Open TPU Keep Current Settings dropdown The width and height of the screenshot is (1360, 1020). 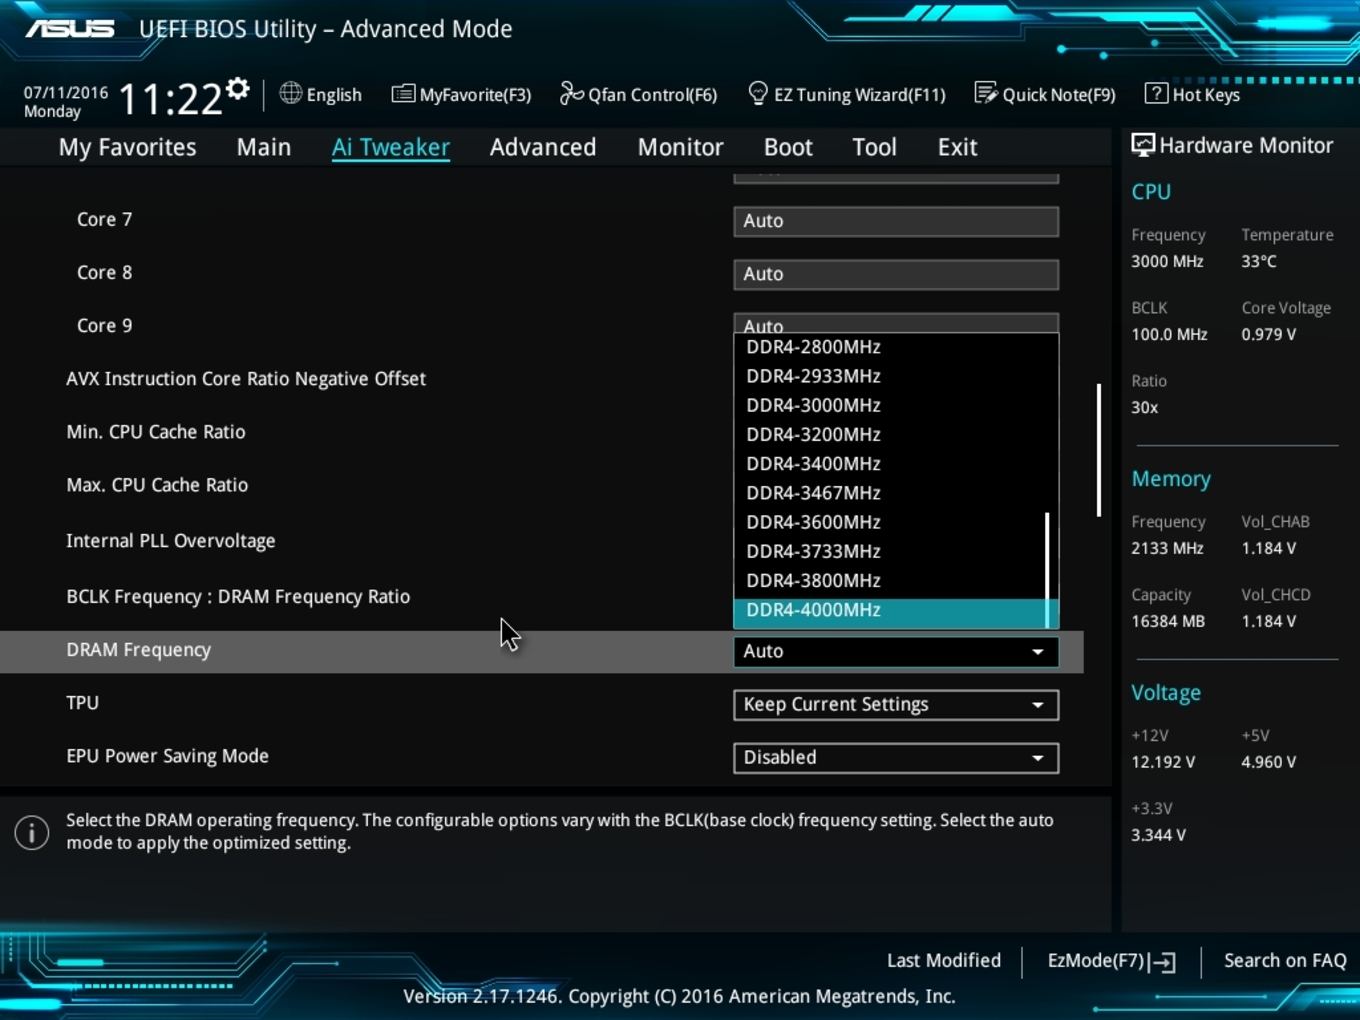pos(896,704)
